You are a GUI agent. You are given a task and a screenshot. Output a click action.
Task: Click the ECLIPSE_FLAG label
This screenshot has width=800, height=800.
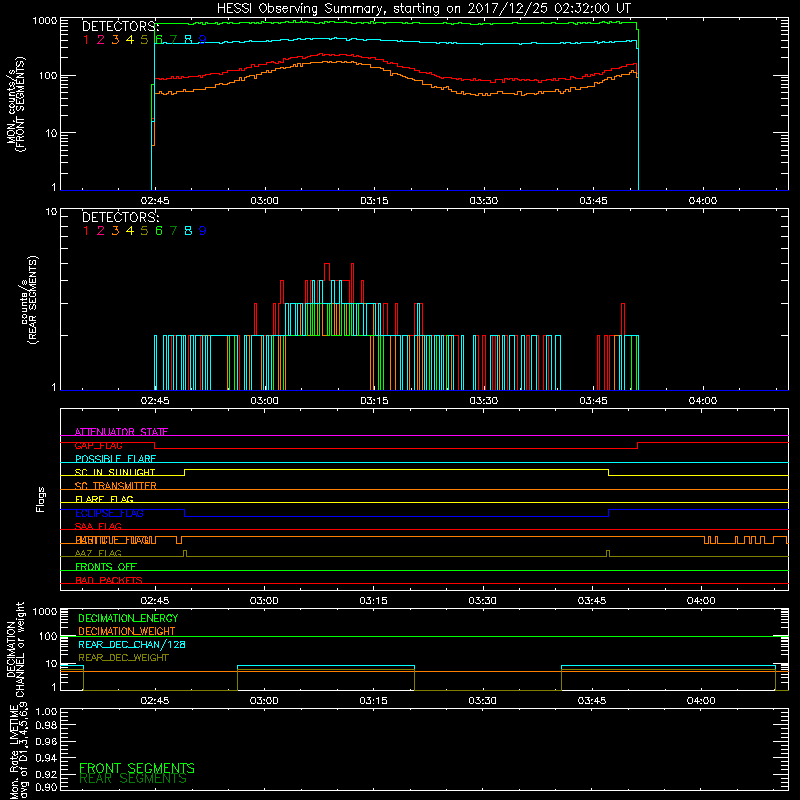109,513
